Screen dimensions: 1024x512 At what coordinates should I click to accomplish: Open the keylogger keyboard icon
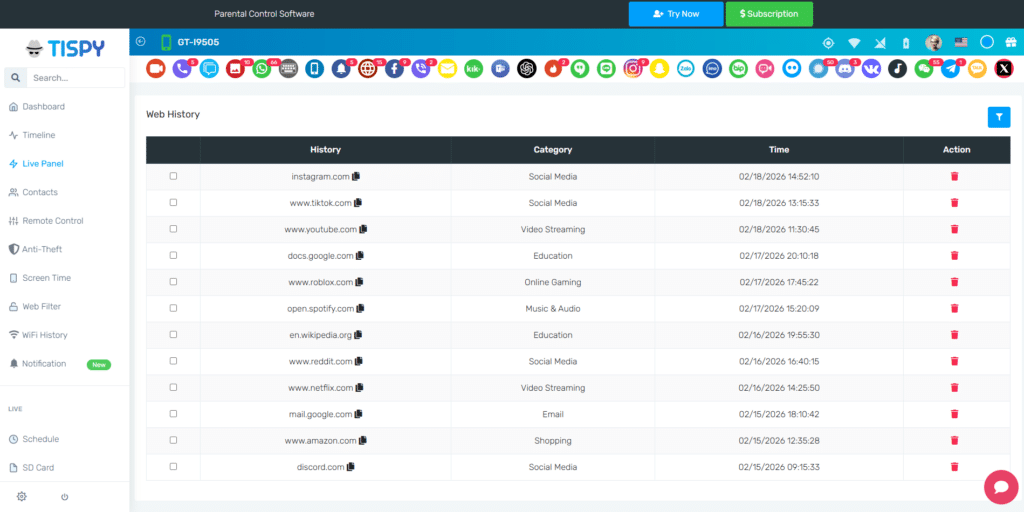pos(288,68)
